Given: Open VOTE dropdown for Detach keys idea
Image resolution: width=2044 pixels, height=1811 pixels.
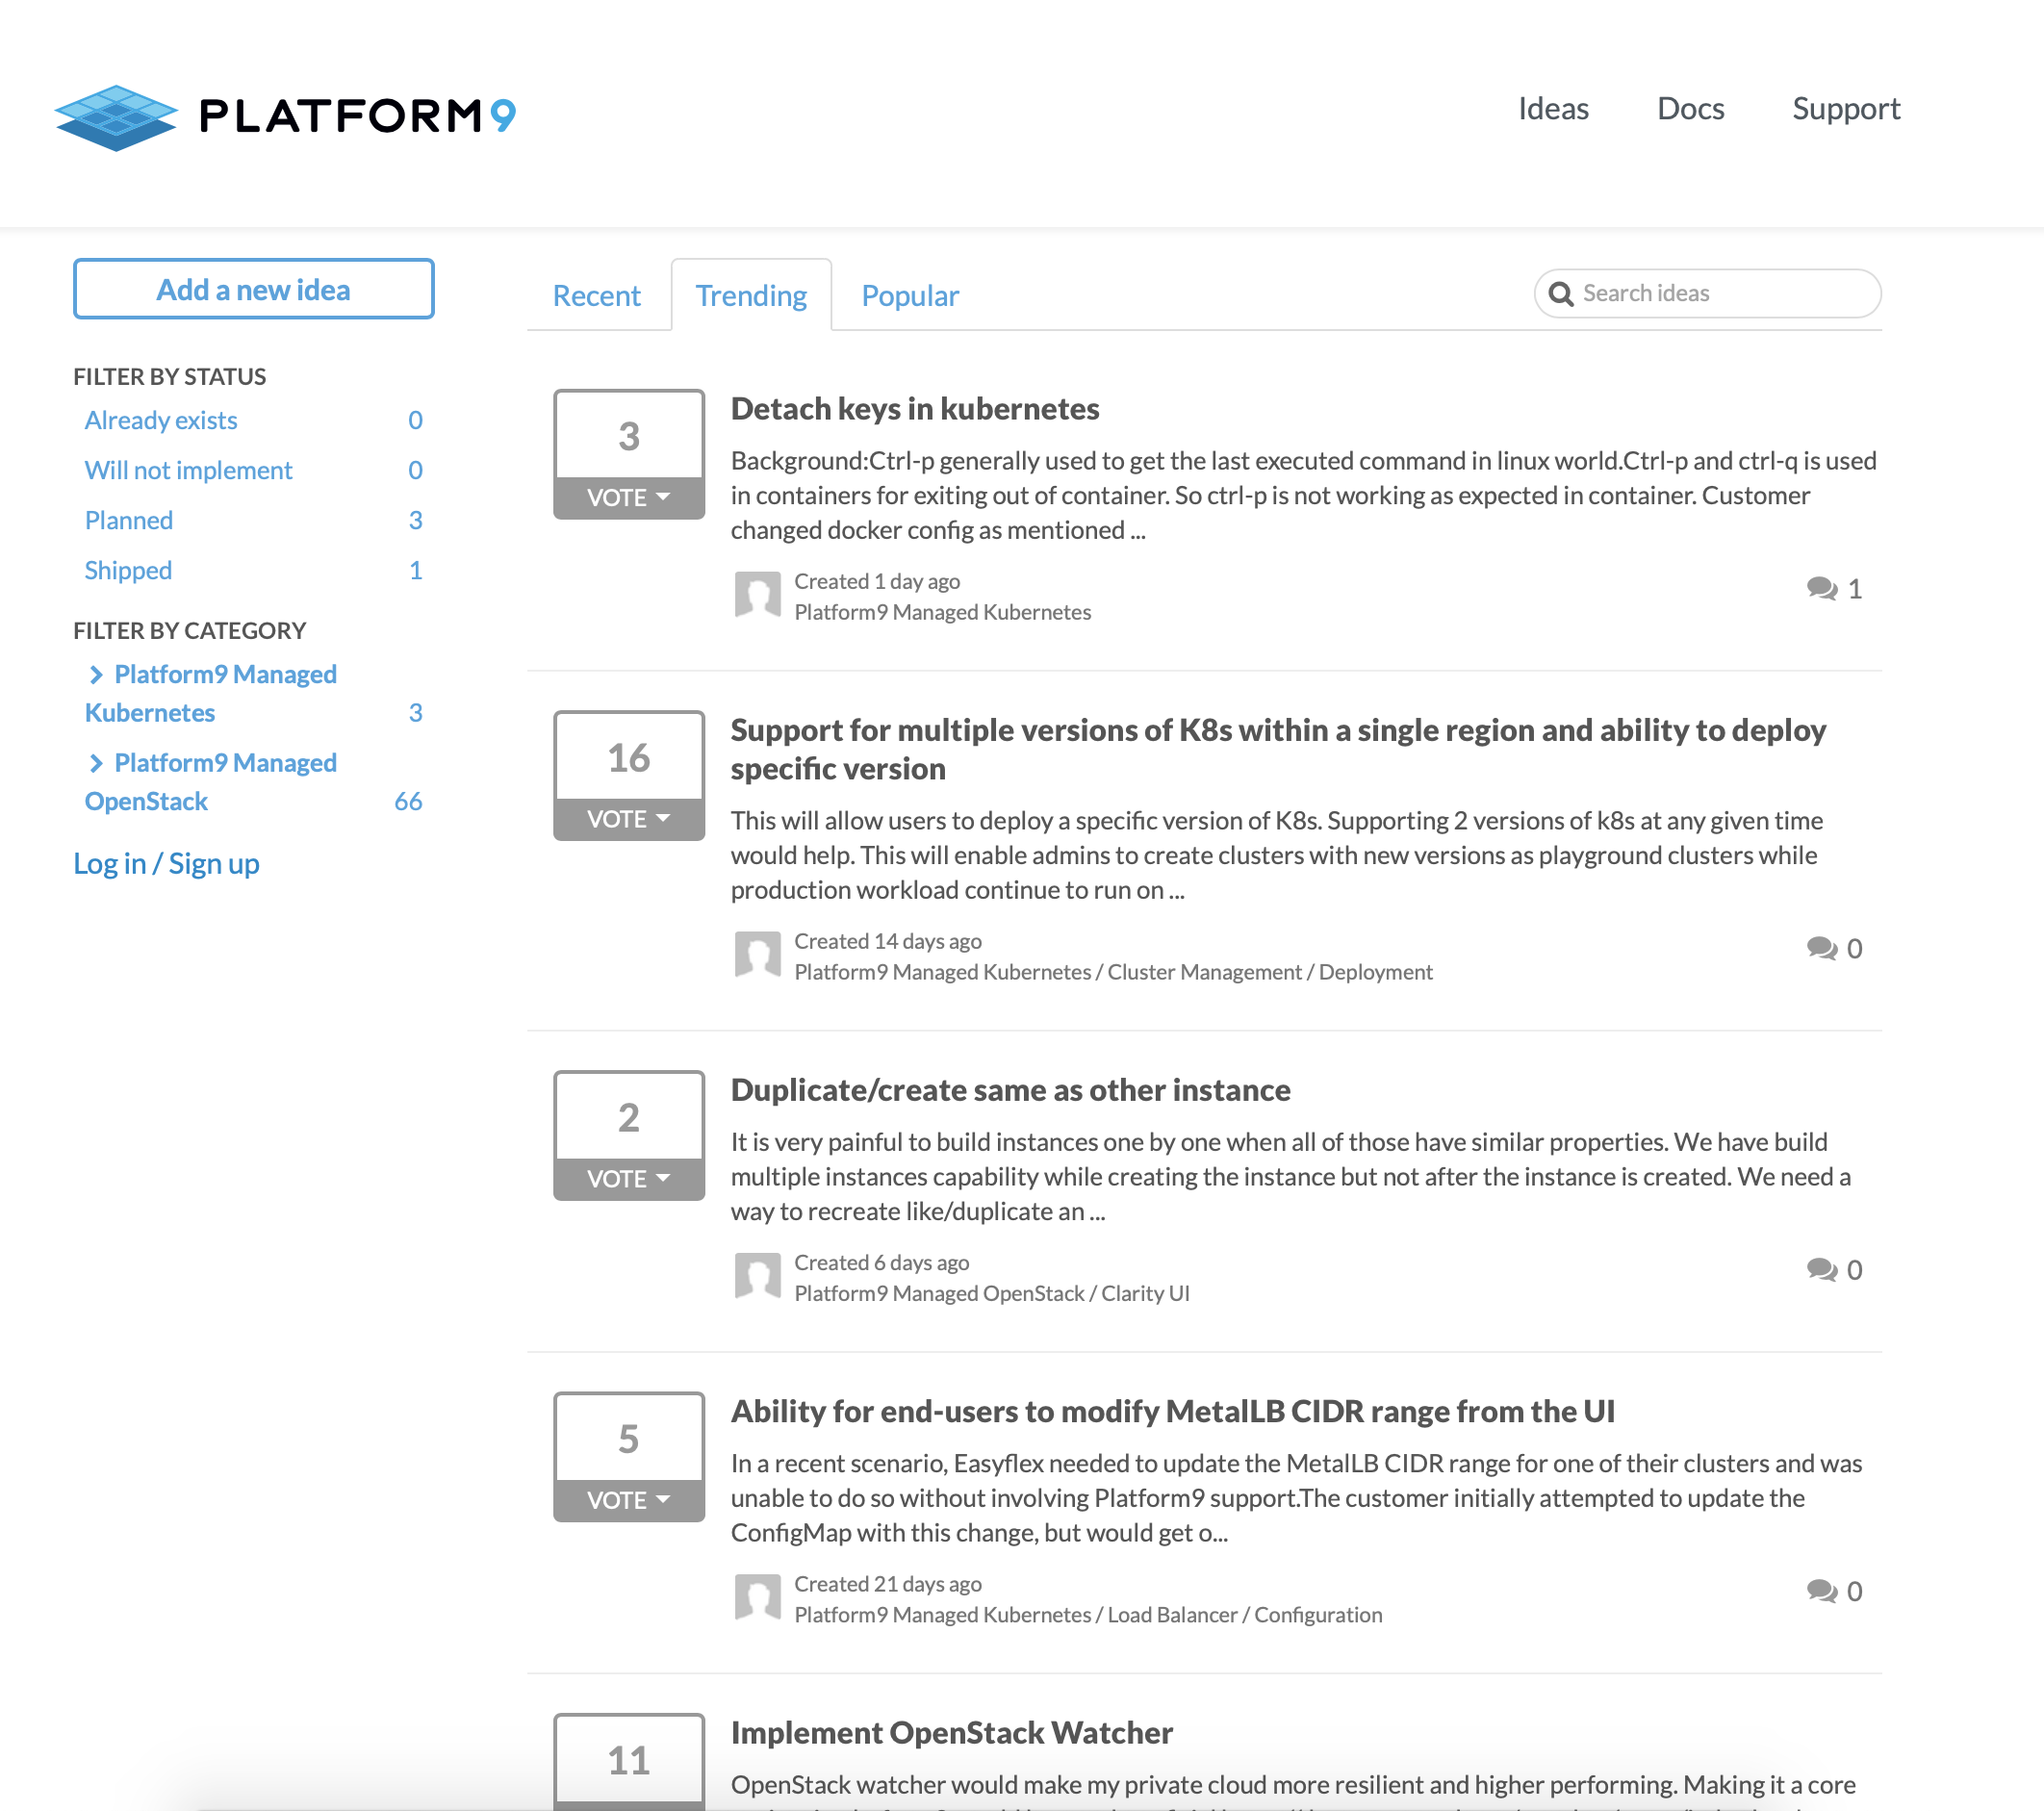Looking at the screenshot, I should tap(628, 498).
